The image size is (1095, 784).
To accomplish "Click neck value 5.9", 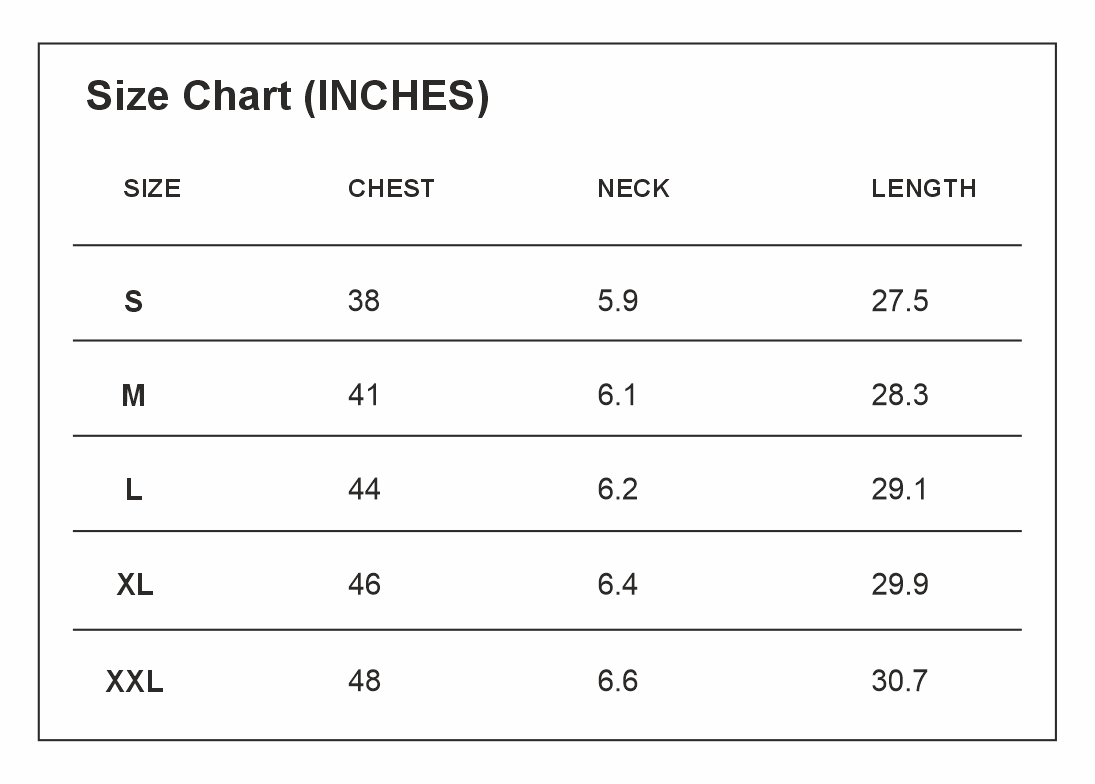I will pyautogui.click(x=617, y=301).
